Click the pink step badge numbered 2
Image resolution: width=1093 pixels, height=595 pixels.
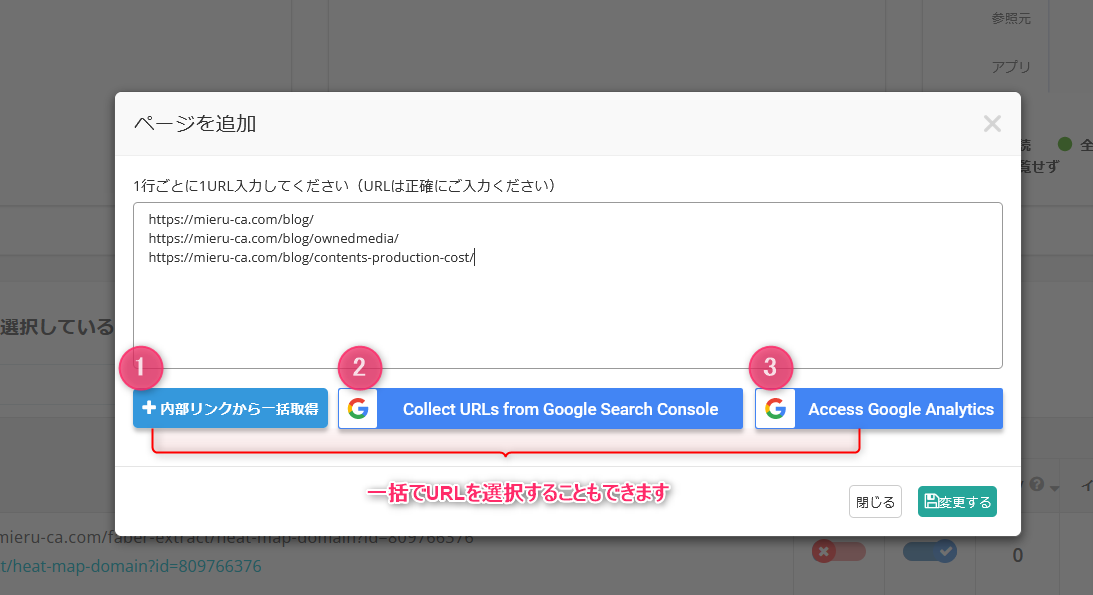pos(362,368)
